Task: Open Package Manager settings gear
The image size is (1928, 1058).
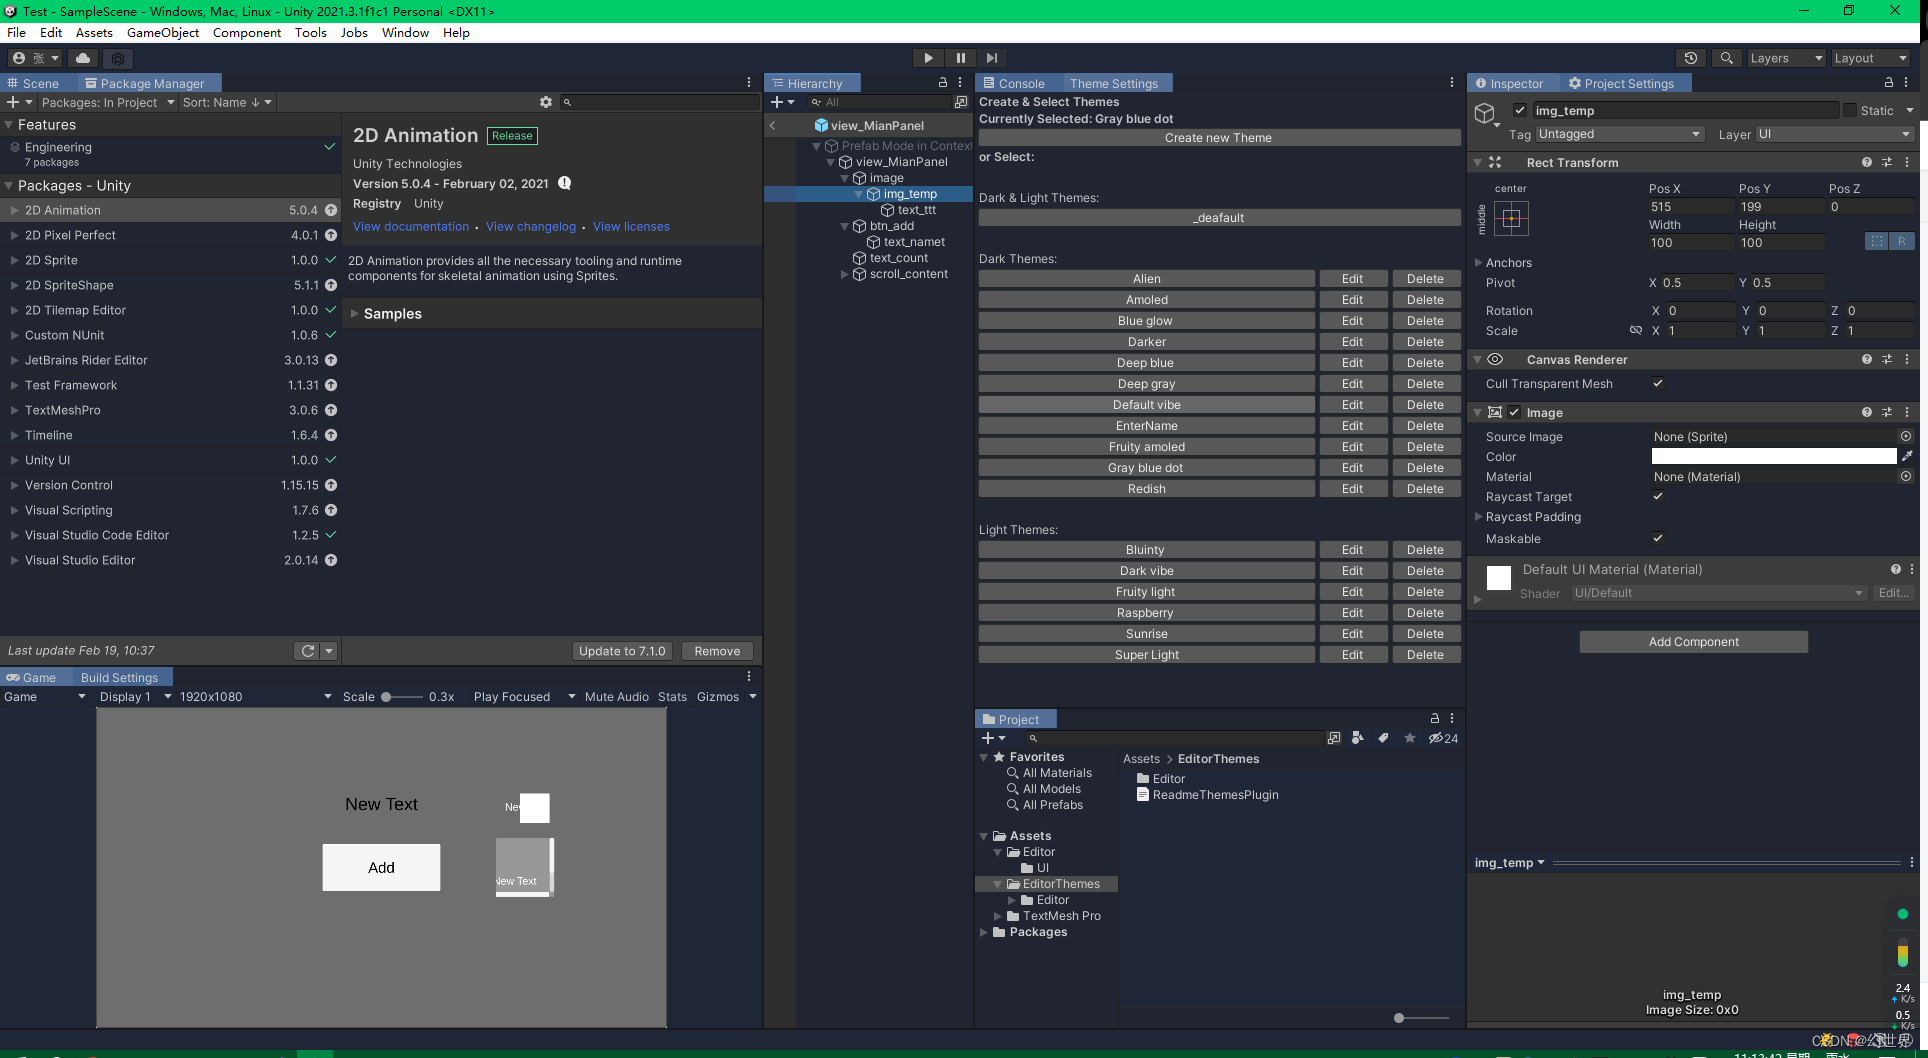Action: [x=545, y=102]
